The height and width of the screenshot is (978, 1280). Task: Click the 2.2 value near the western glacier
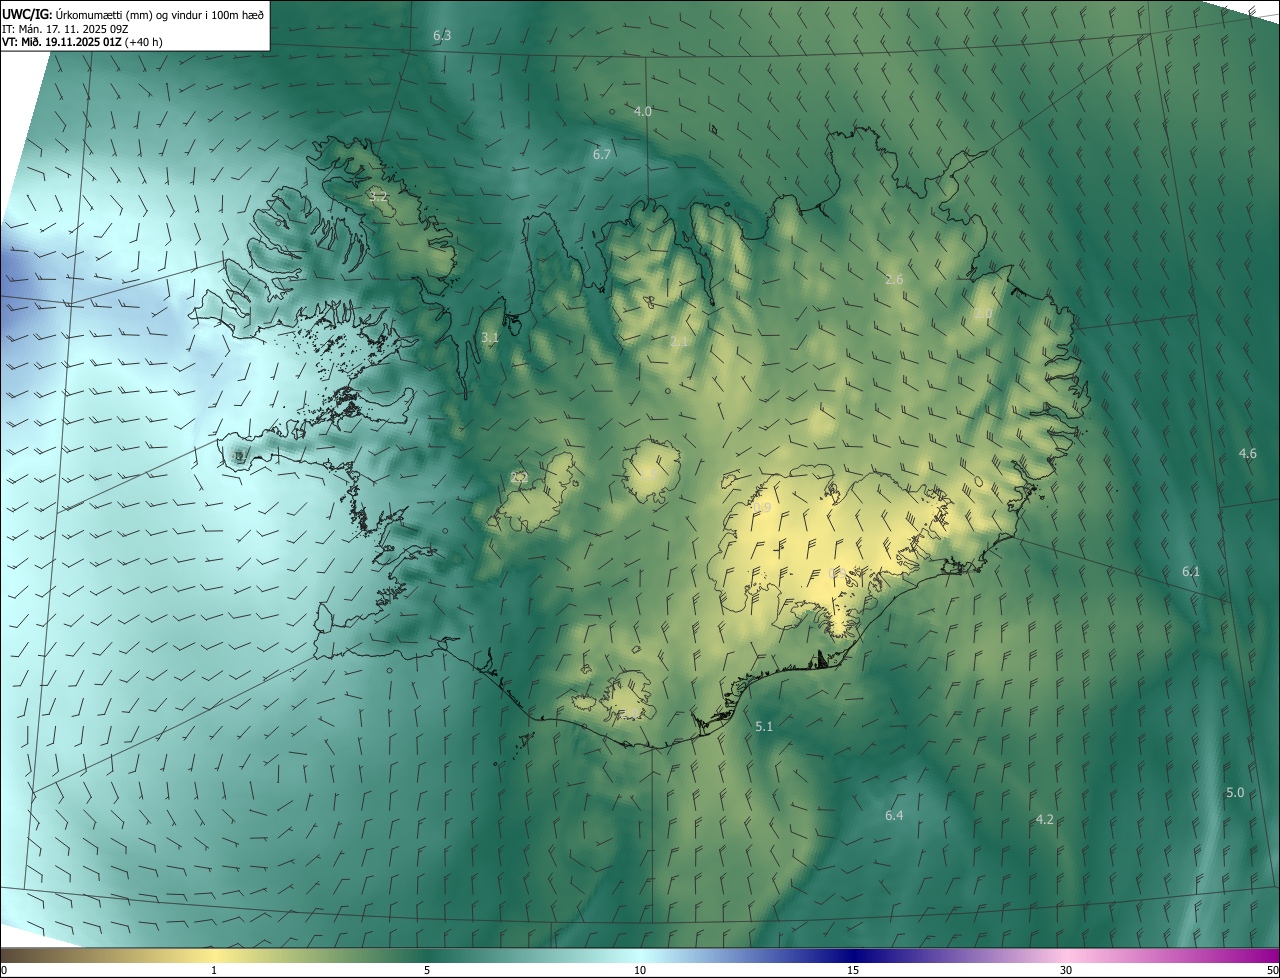(519, 477)
